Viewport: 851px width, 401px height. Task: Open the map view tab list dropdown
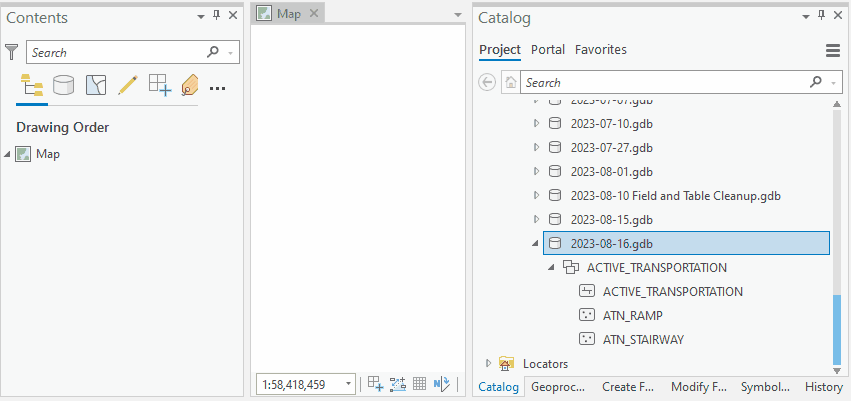coord(458,15)
